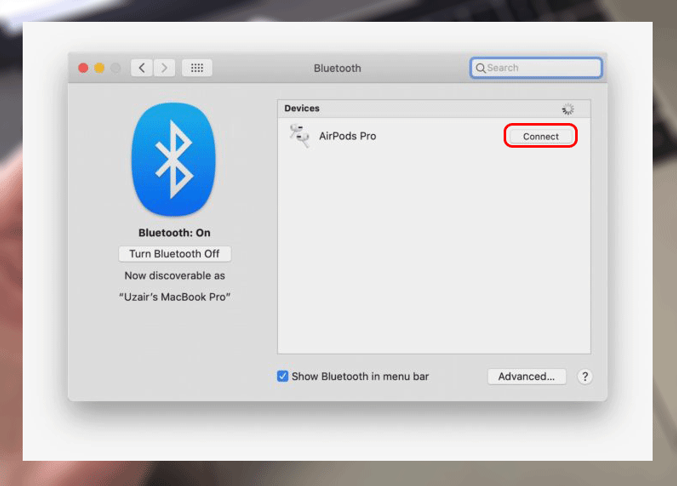Click the large Bluetooth logo icon
677x486 pixels.
pyautogui.click(x=174, y=159)
